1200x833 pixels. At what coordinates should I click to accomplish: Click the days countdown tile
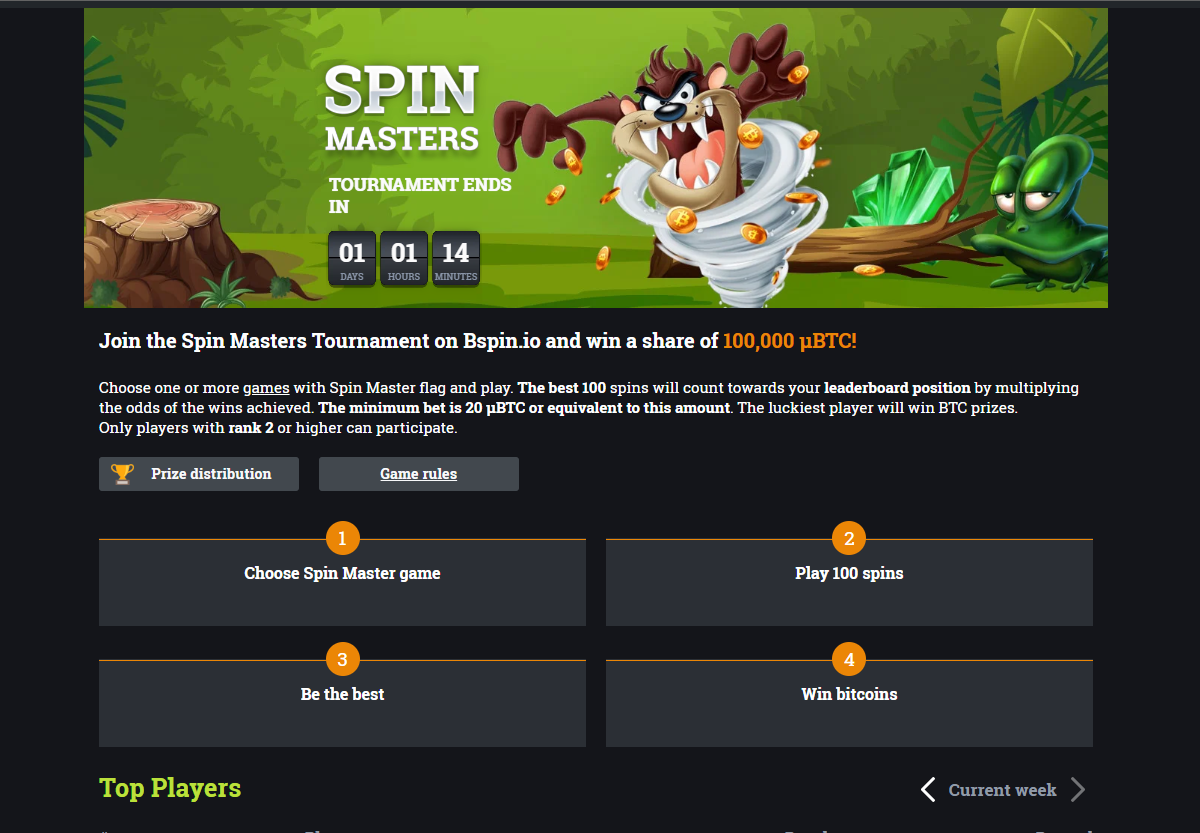click(x=352, y=258)
